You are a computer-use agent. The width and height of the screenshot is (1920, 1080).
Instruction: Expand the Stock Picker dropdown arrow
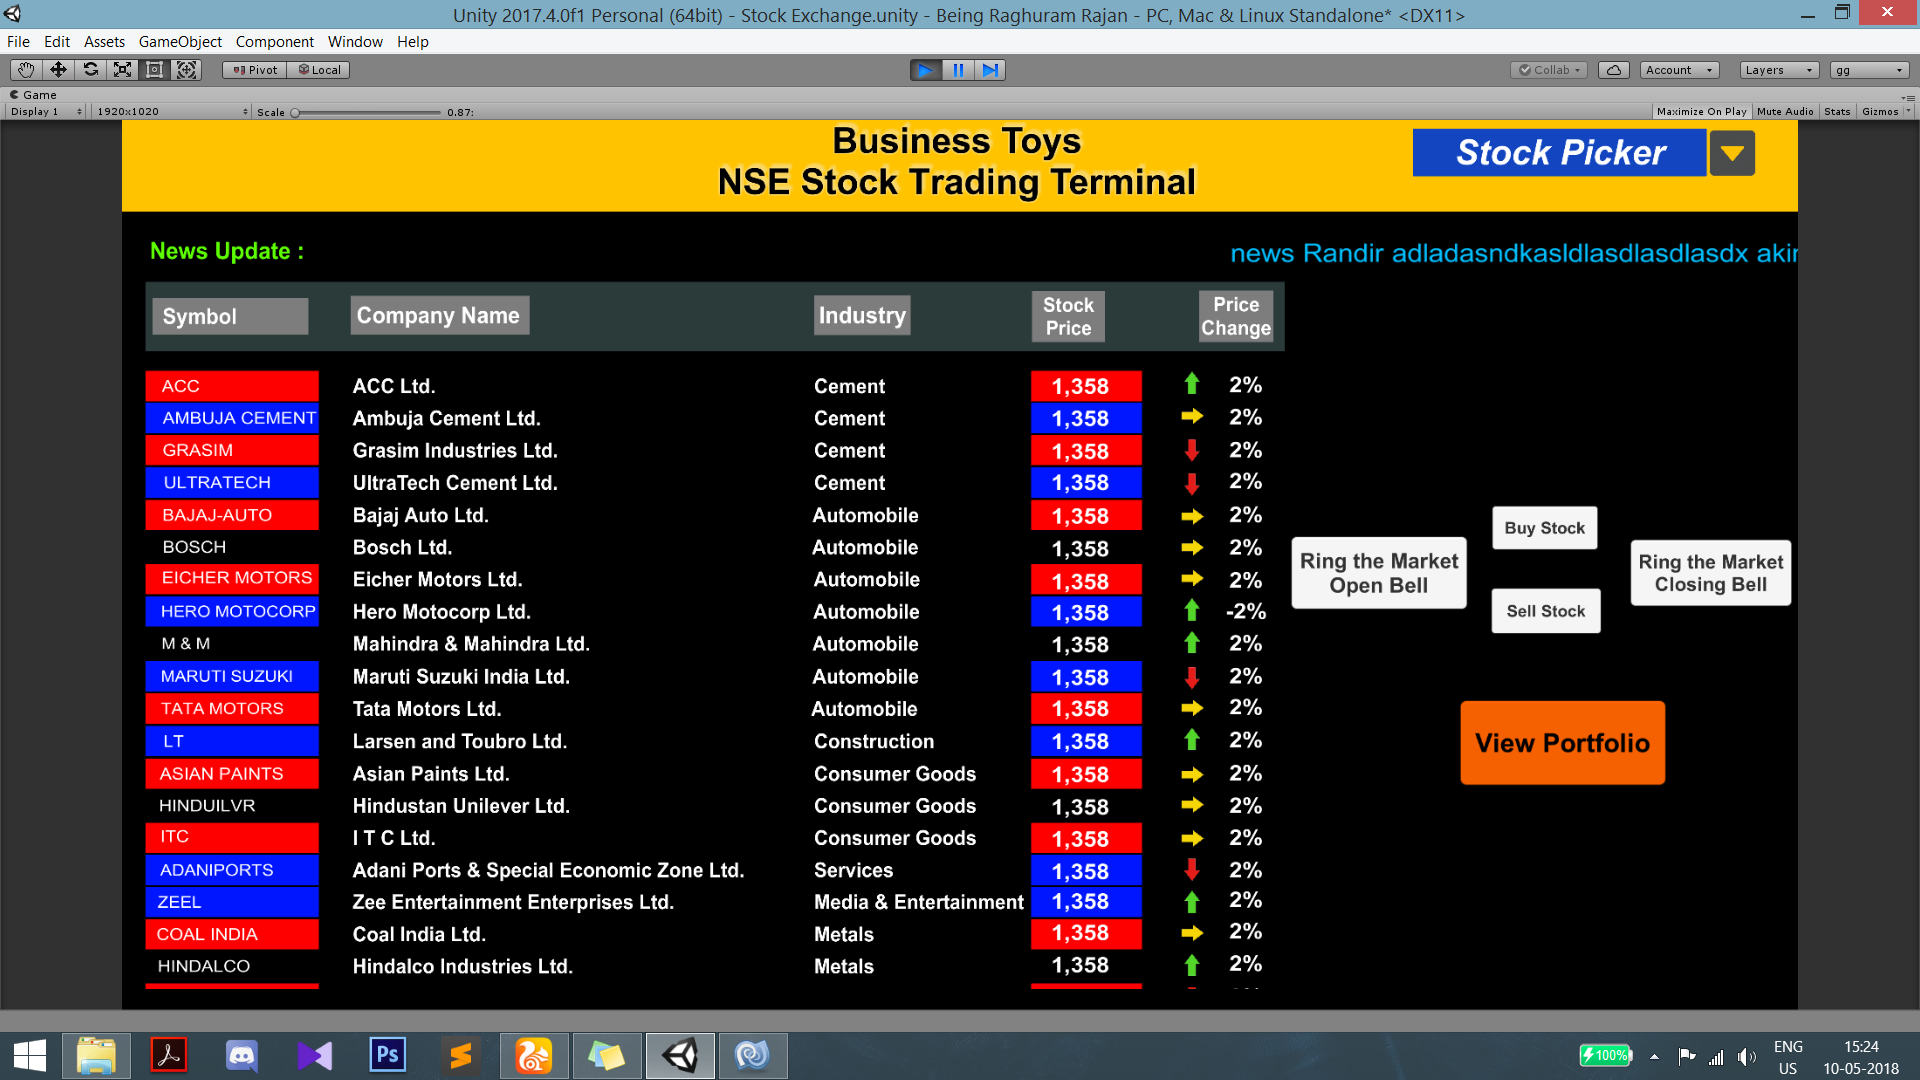(x=1731, y=153)
